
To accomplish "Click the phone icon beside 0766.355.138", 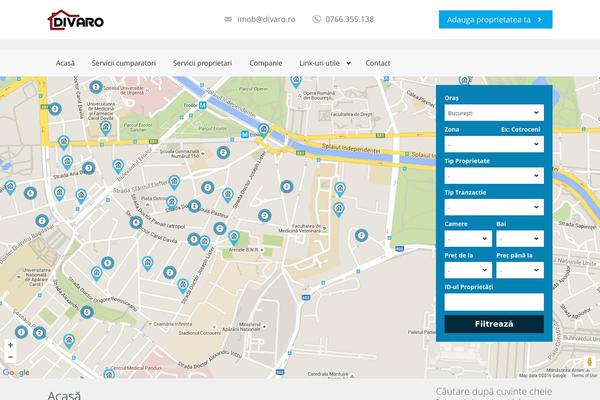I will (316, 19).
